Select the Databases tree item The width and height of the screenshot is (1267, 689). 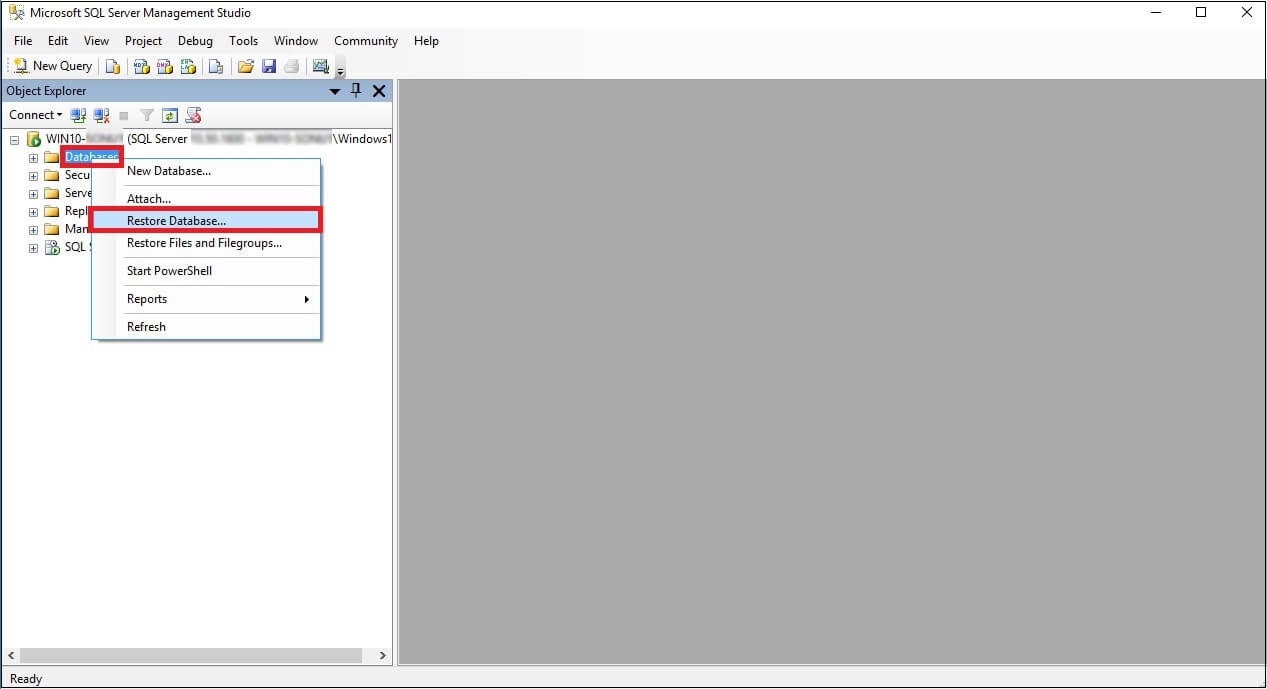point(92,157)
